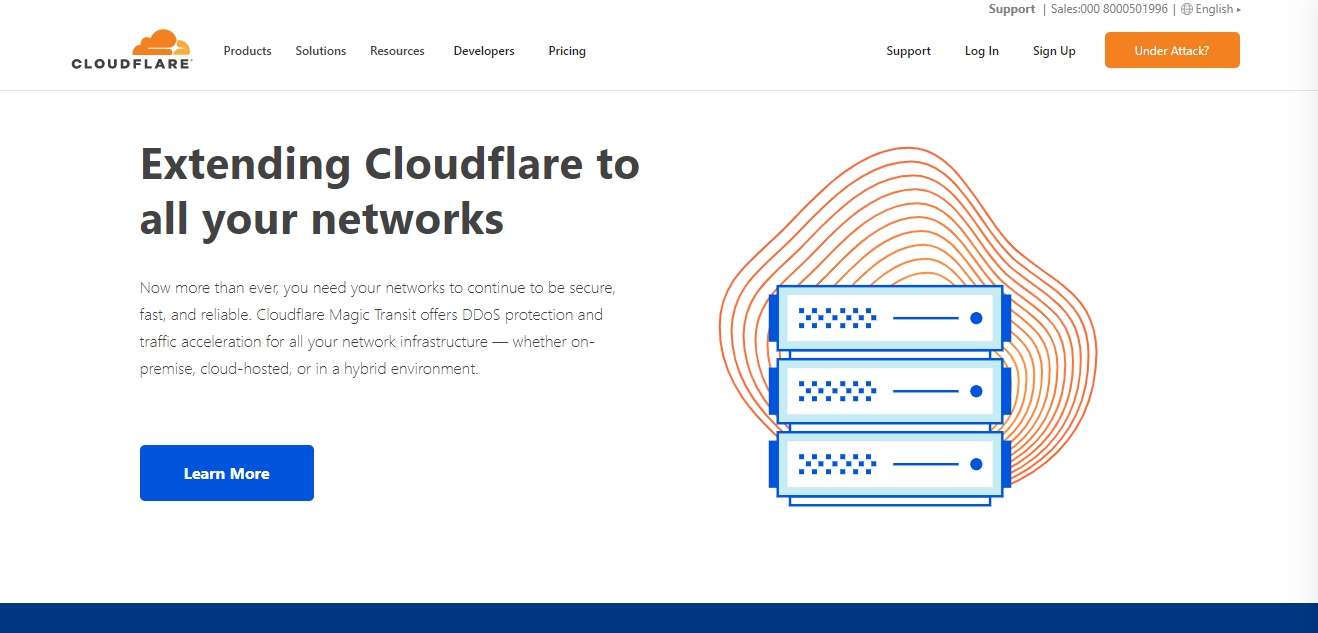Click the Learn More button
The image size is (1318, 633).
227,473
